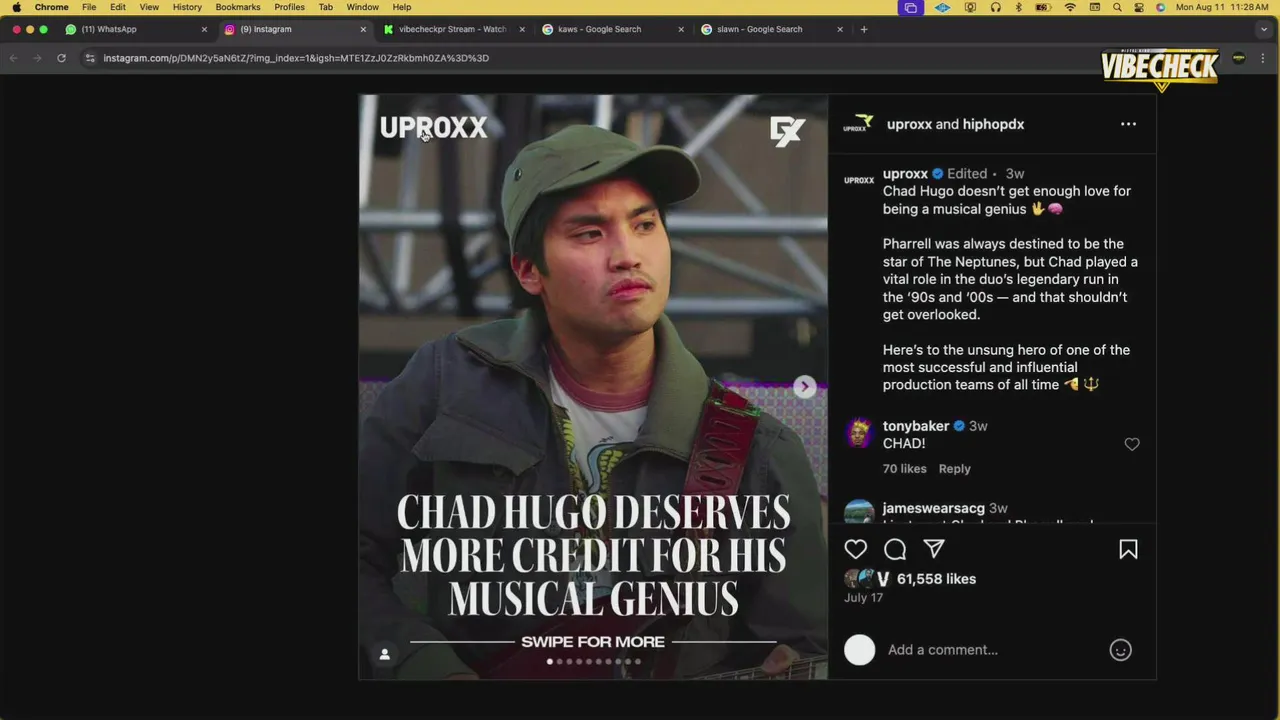
Task: Open Spotlight search in menu bar
Action: point(1117,7)
